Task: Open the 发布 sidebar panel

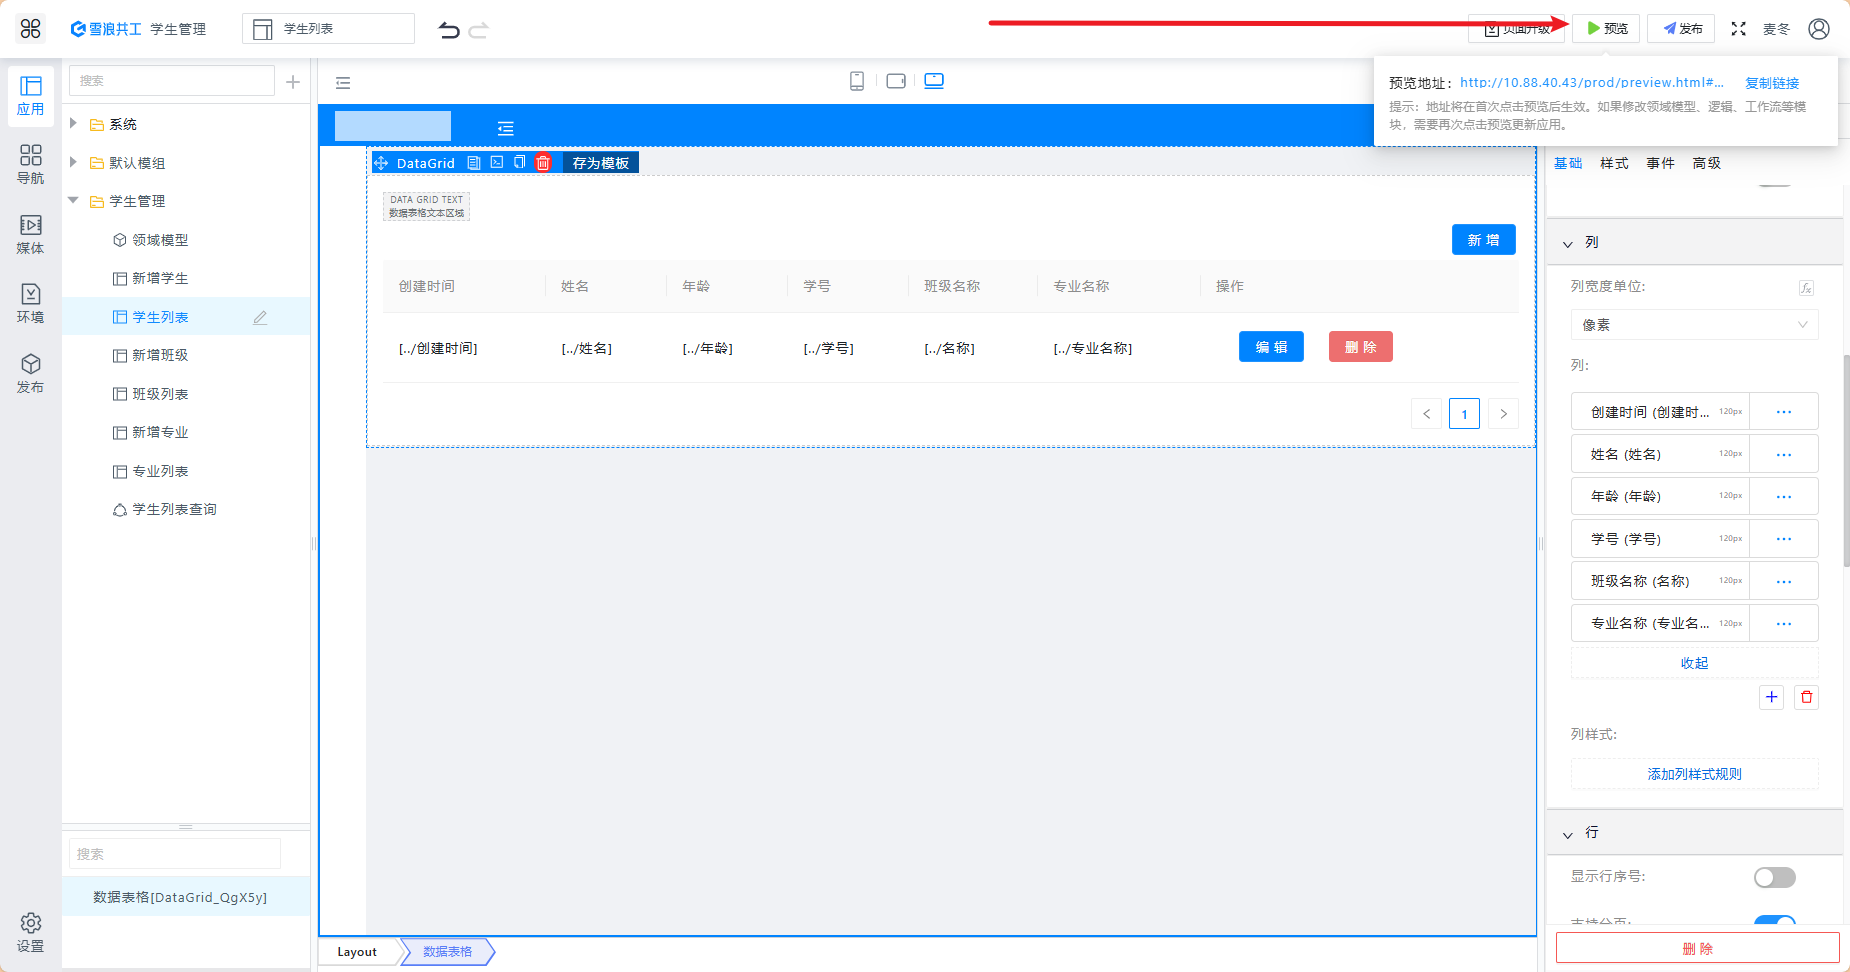Action: pyautogui.click(x=31, y=374)
